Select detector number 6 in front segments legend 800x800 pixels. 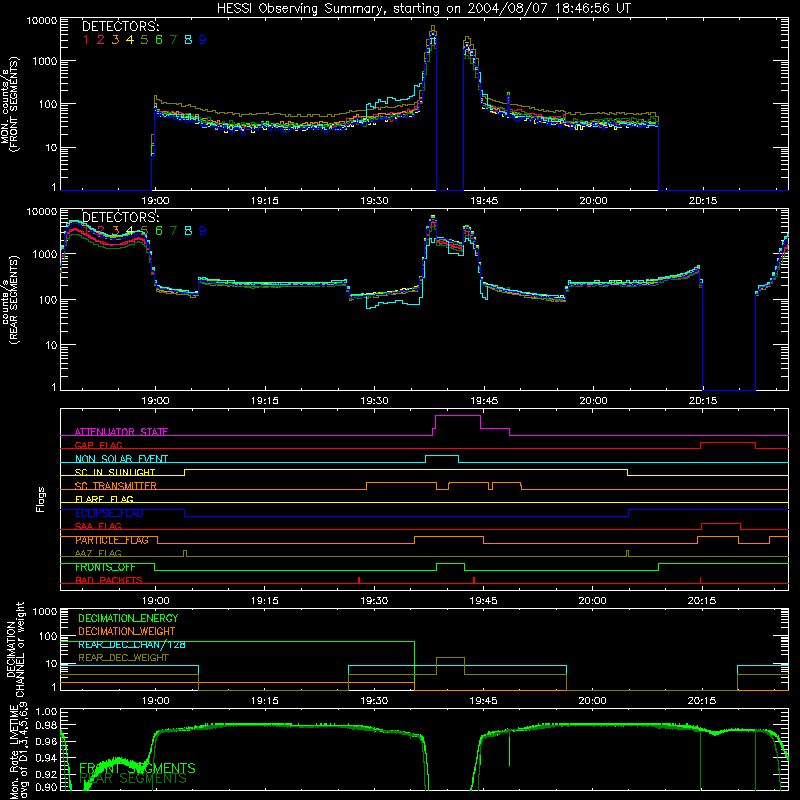pyautogui.click(x=159, y=40)
